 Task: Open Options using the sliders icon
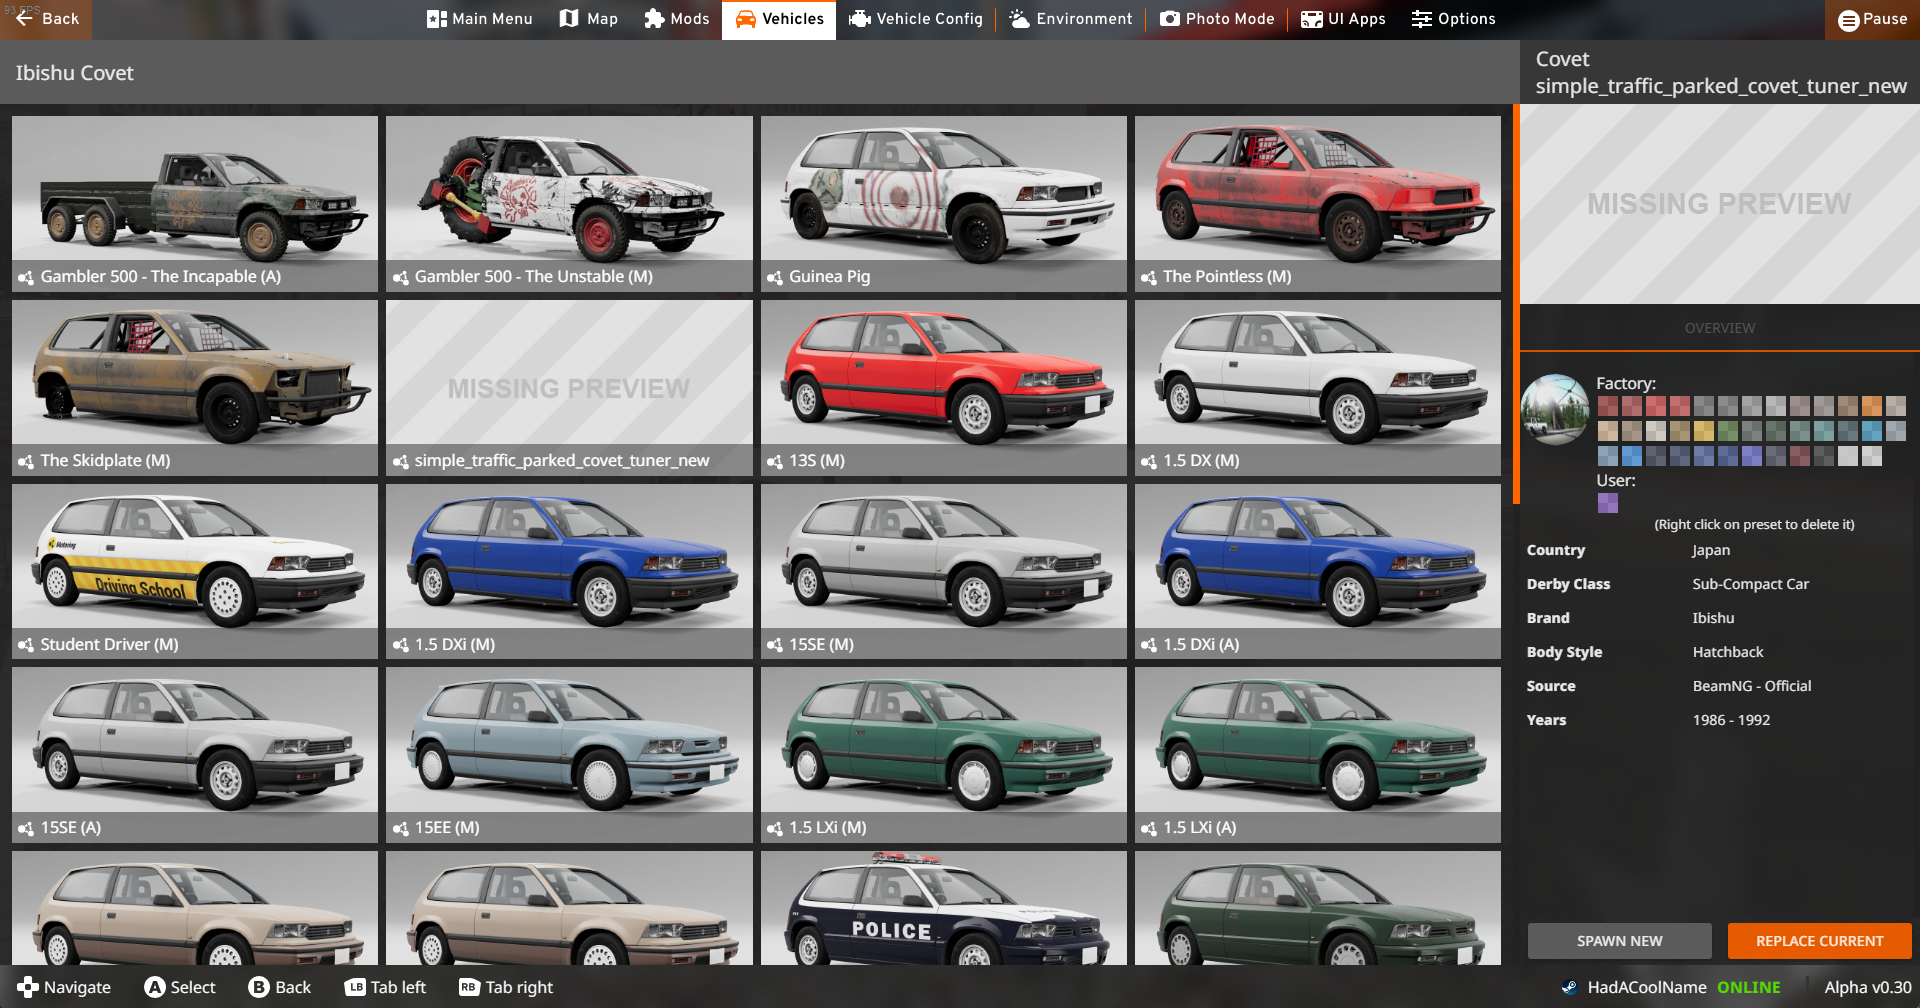[1422, 19]
